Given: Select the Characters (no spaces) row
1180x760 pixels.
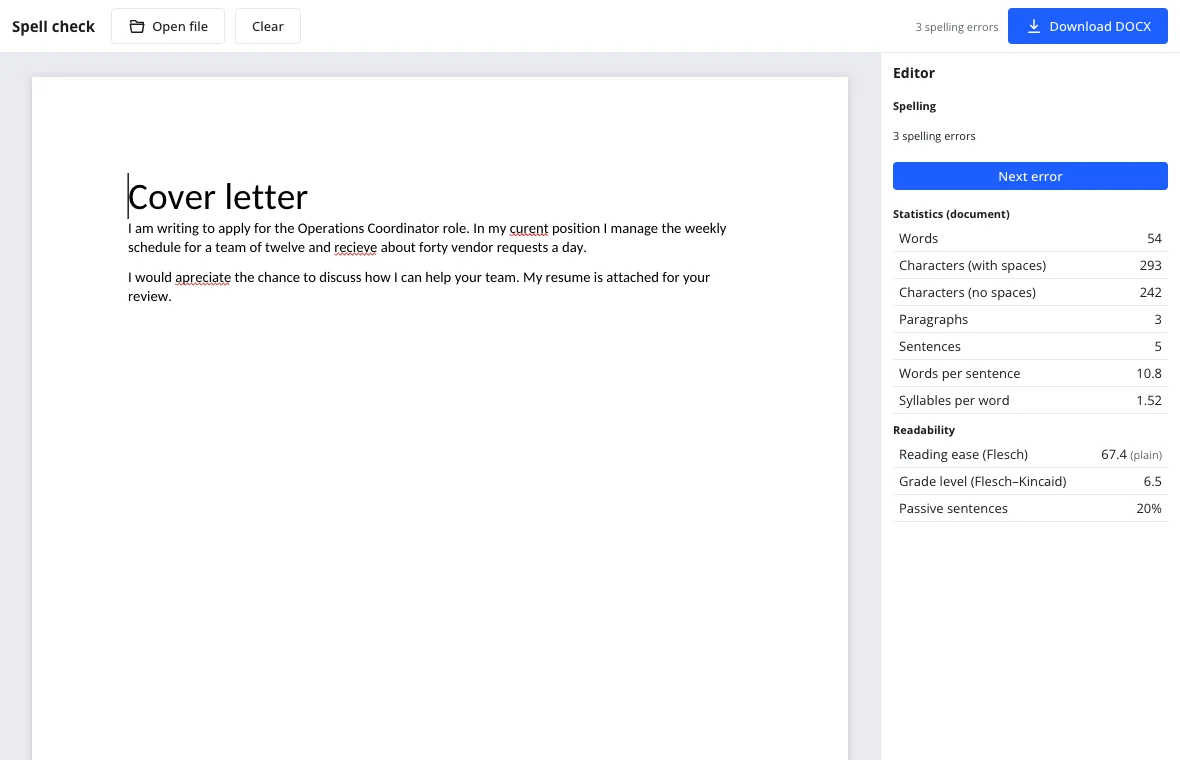Looking at the screenshot, I should click(1029, 293).
